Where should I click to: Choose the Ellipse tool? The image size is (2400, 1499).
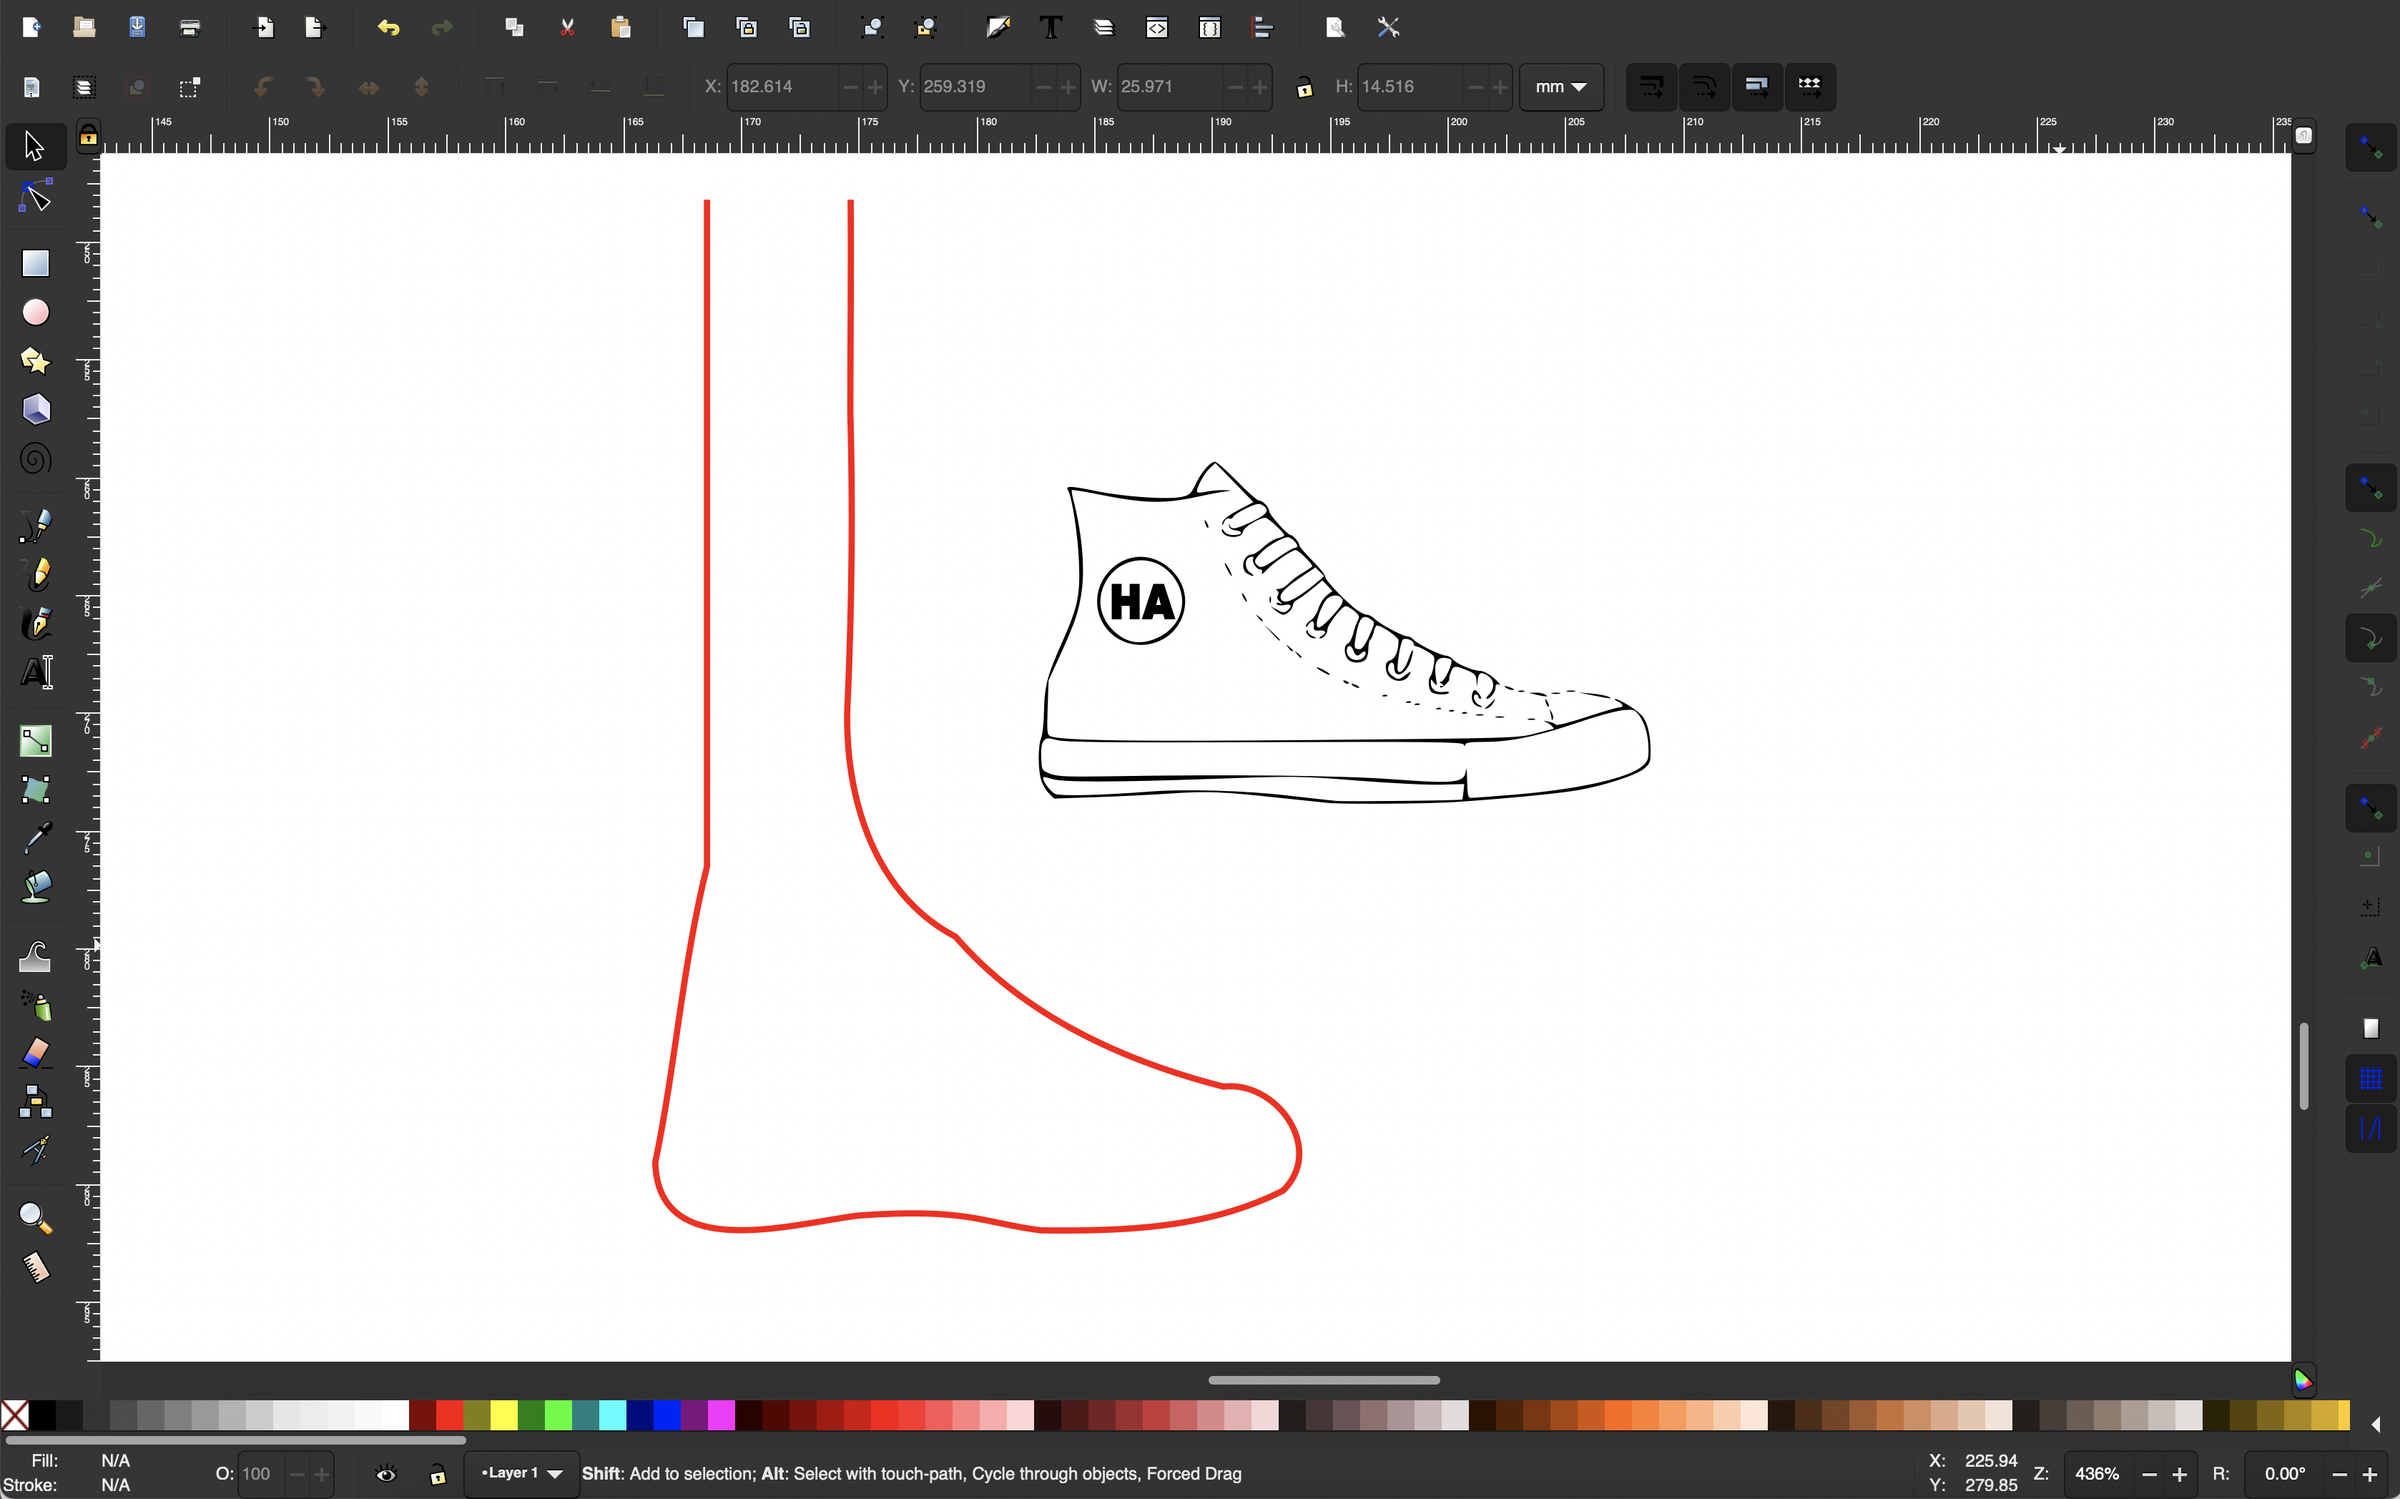coord(36,312)
